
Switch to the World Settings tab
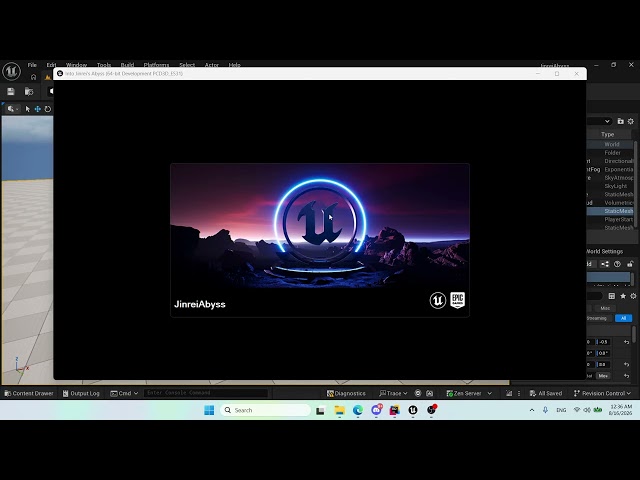click(x=604, y=251)
